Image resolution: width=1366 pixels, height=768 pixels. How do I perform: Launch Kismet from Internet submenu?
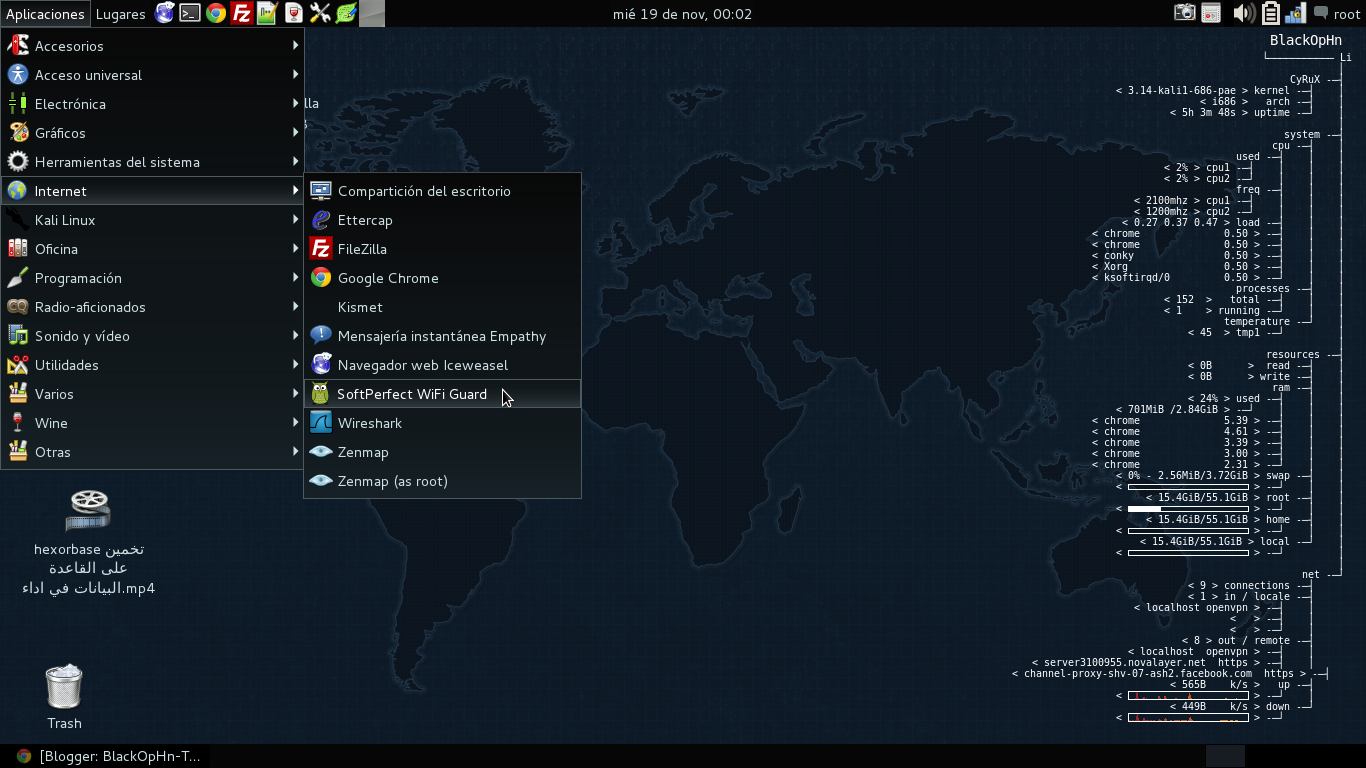pyautogui.click(x=442, y=307)
